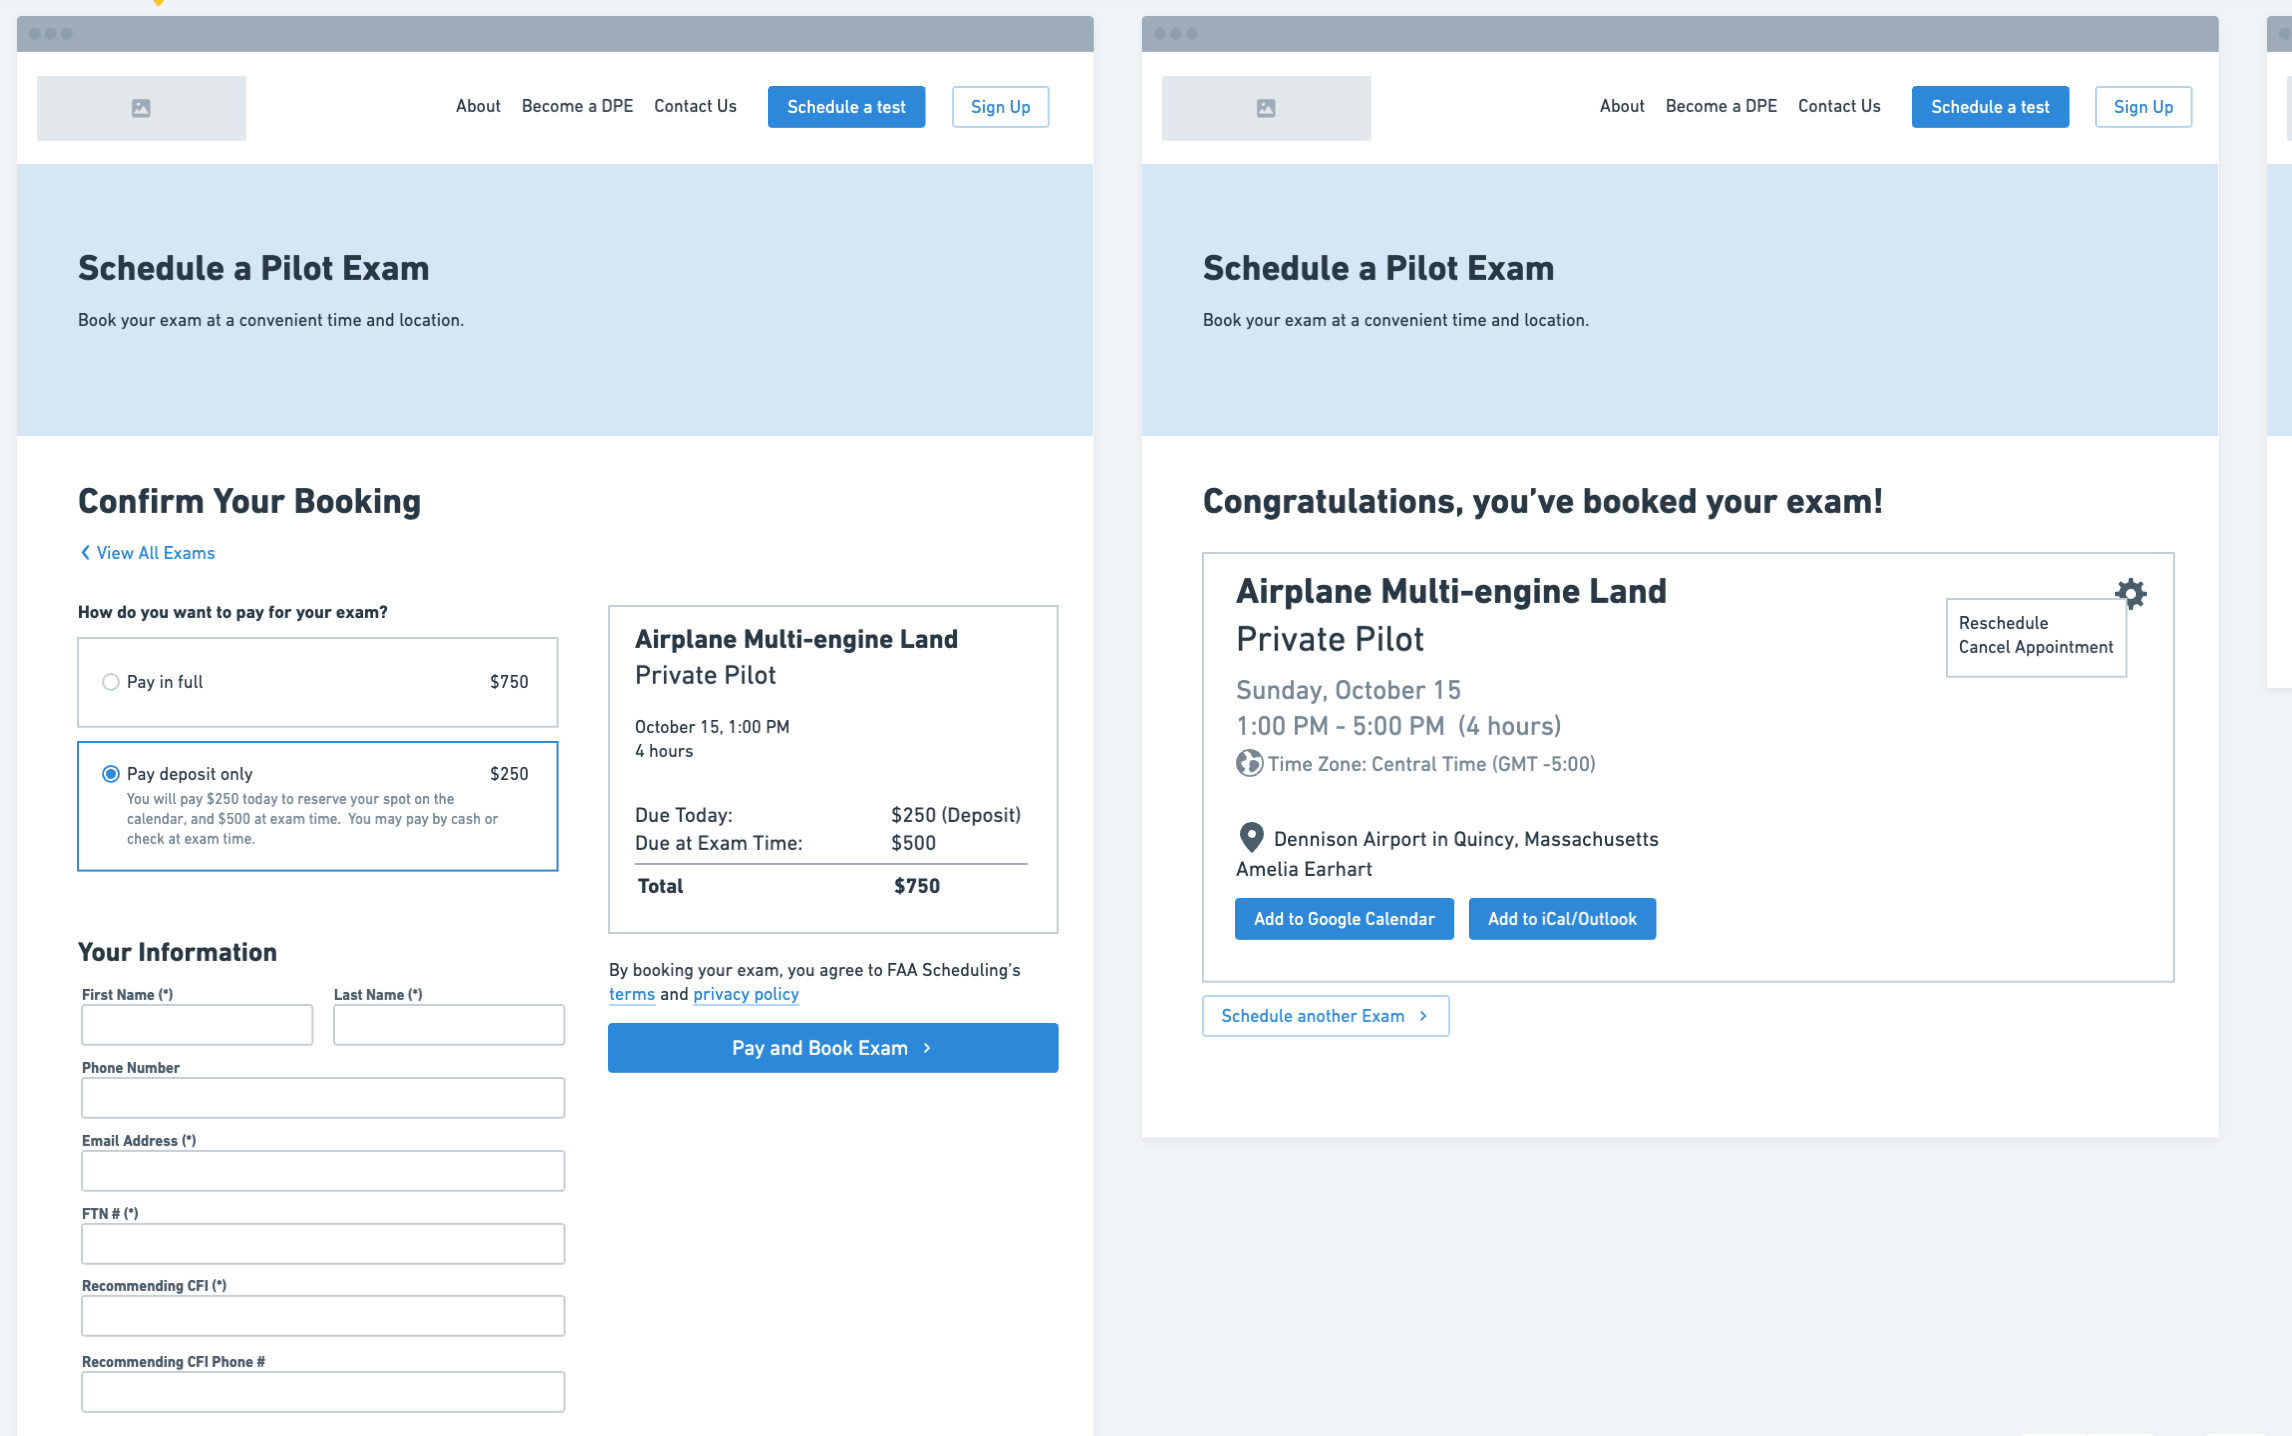The width and height of the screenshot is (2292, 1436).
Task: Click Add to iCal/Outlook icon button
Action: 1561,918
